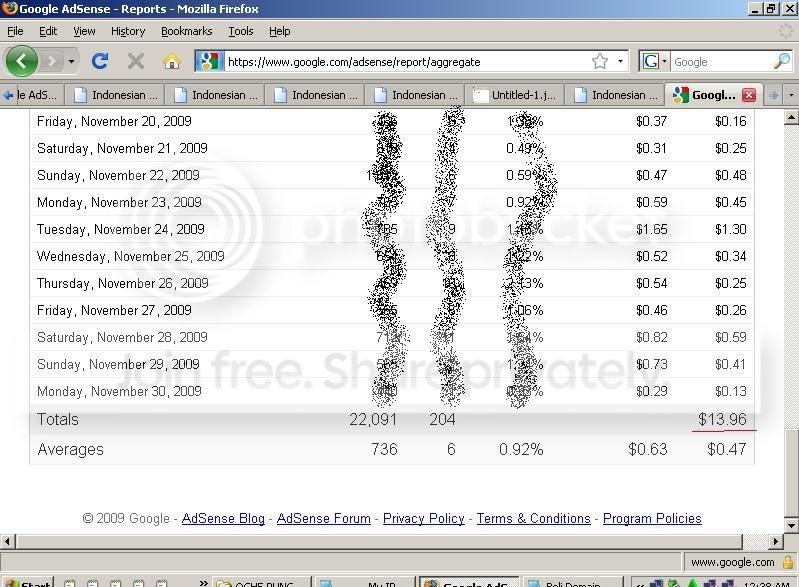
Task: Open the Tools menu
Action: [241, 32]
